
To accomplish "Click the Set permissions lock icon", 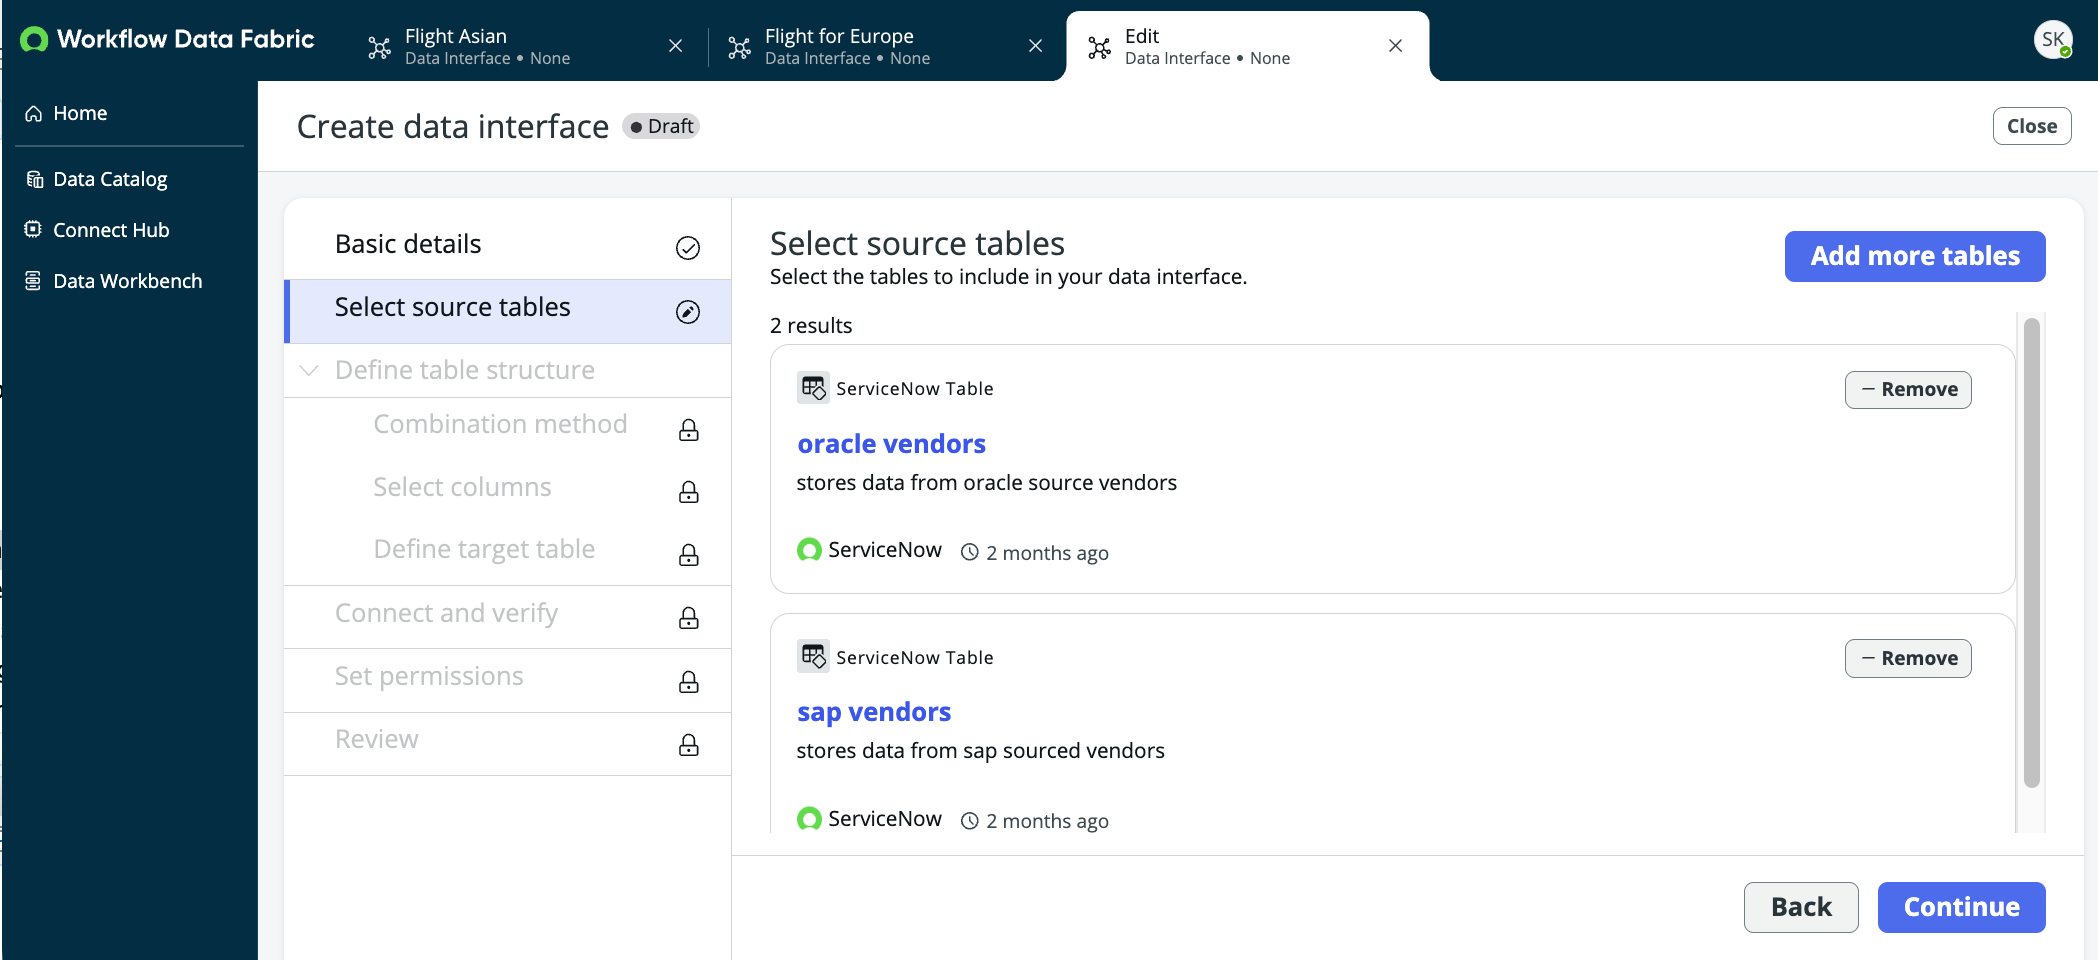I will 689,682.
